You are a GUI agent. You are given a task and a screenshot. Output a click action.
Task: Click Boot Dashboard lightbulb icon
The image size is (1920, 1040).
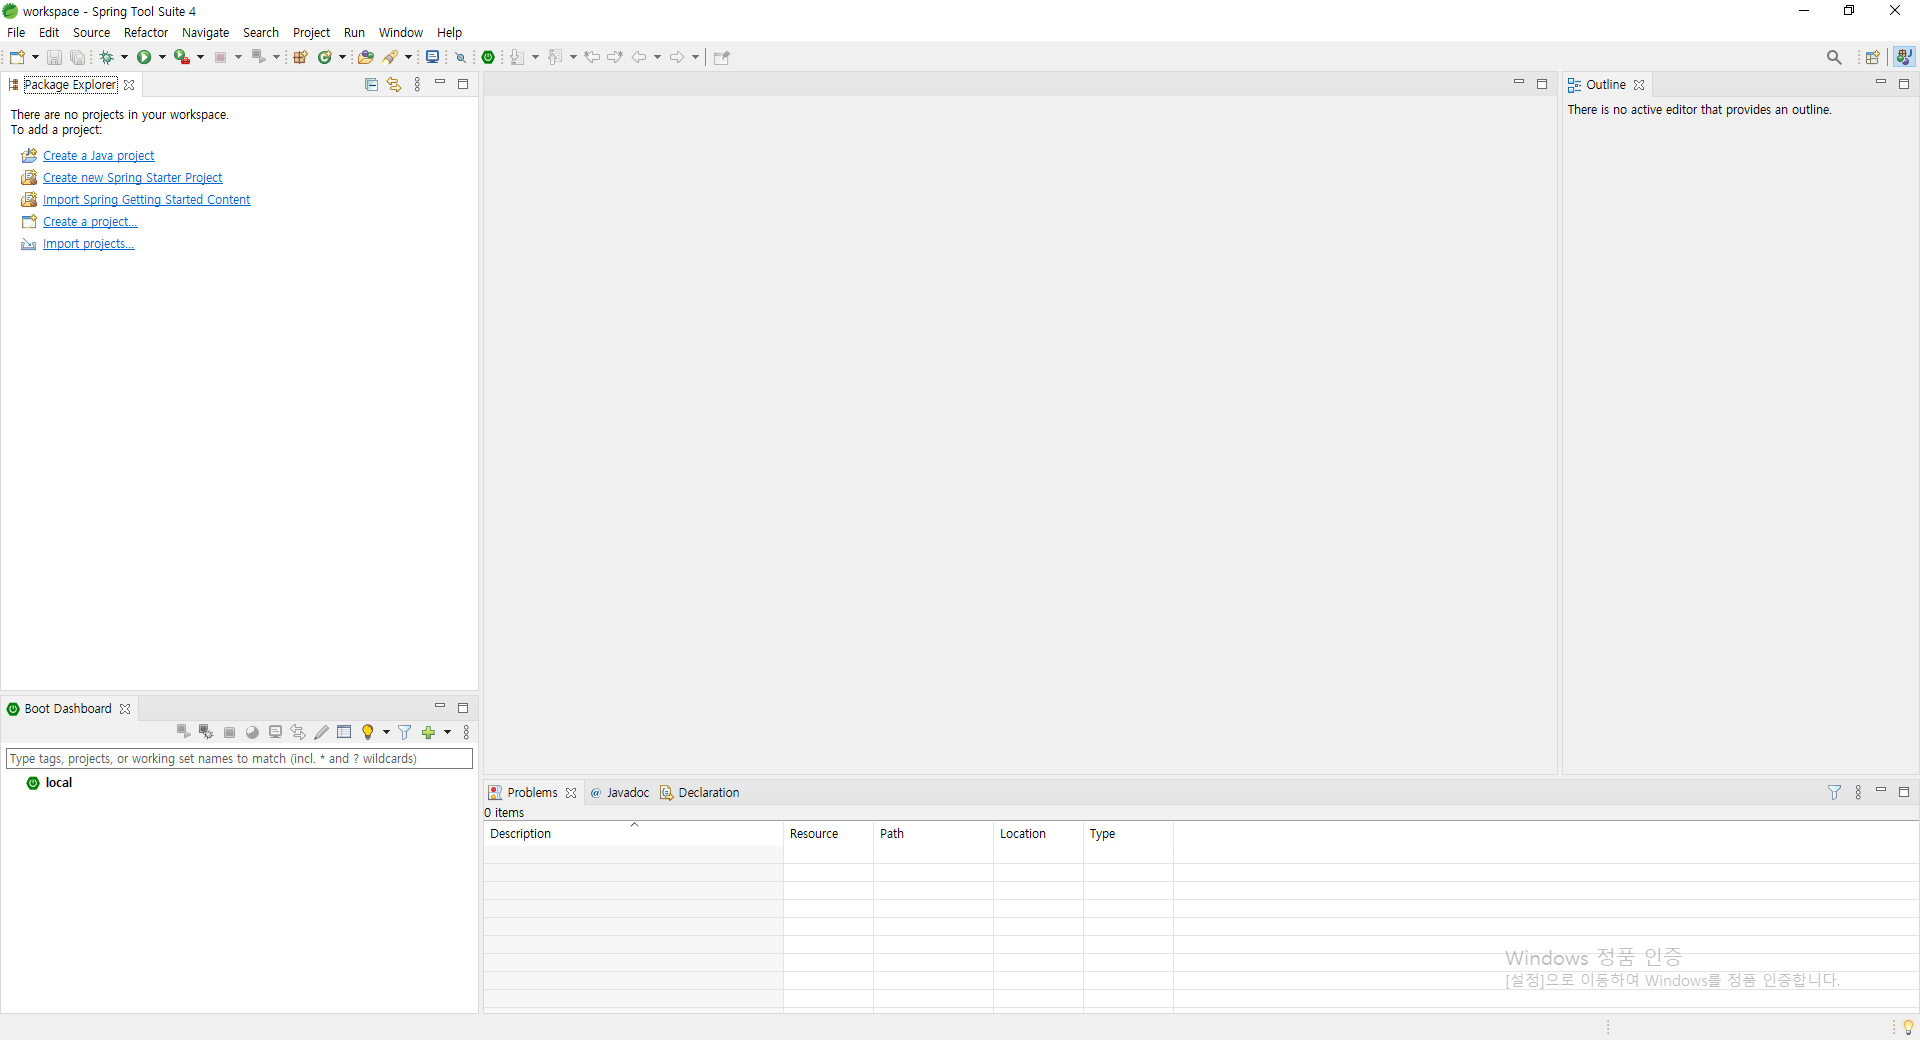pos(367,732)
